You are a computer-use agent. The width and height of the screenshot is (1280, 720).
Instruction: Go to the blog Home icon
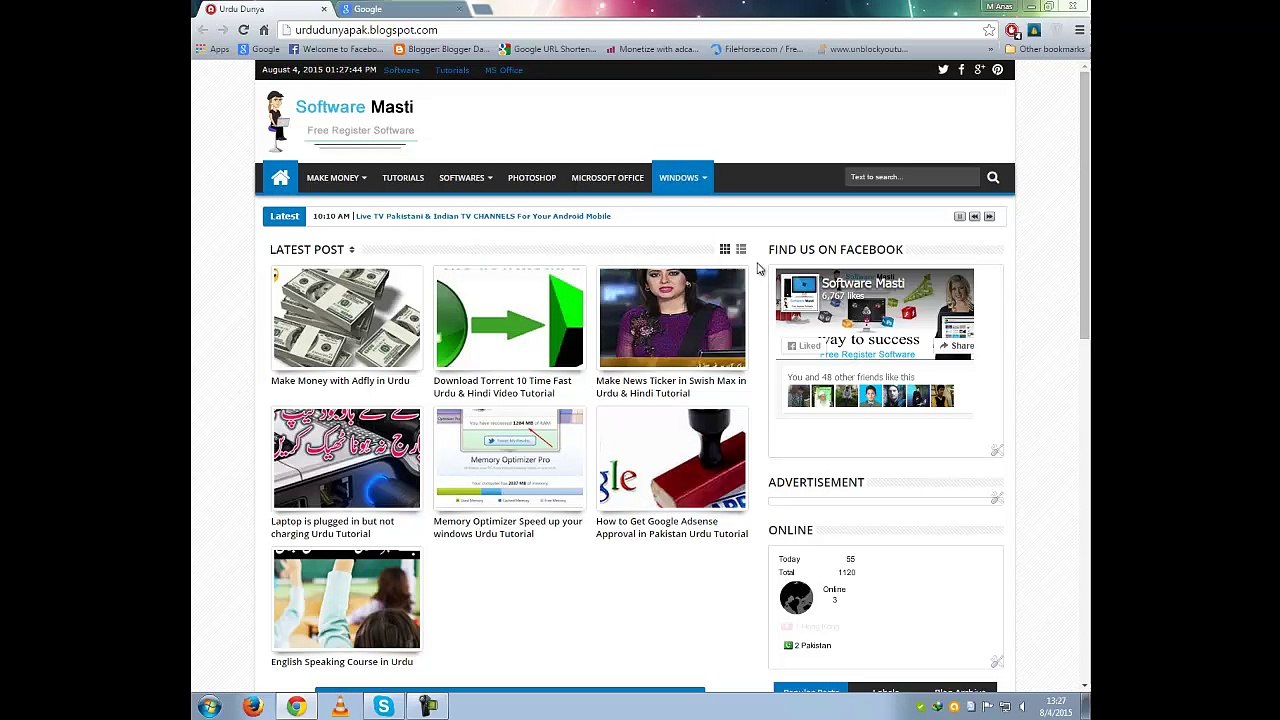click(280, 177)
